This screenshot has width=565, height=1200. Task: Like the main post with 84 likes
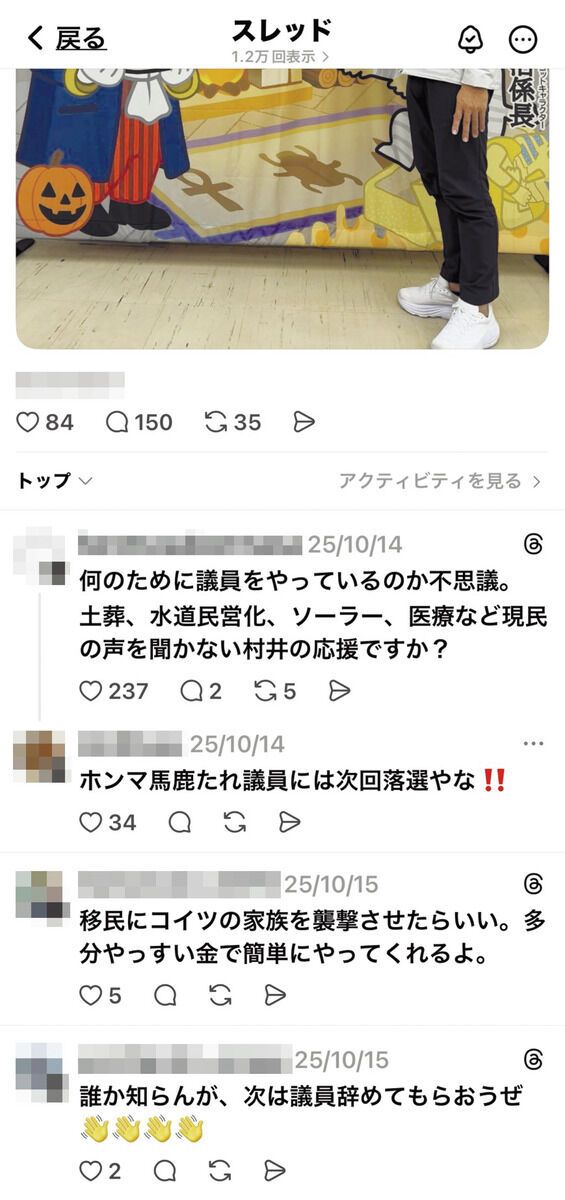pyautogui.click(x=45, y=423)
